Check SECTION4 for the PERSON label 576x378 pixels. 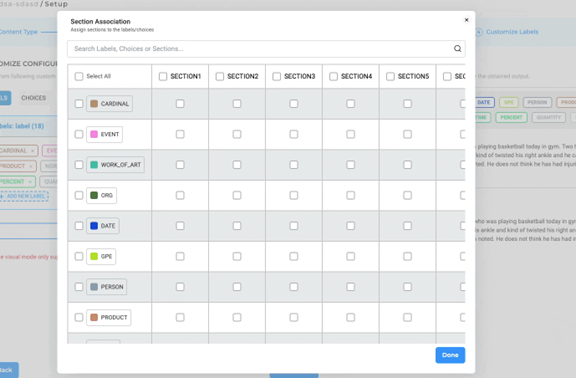pos(351,287)
